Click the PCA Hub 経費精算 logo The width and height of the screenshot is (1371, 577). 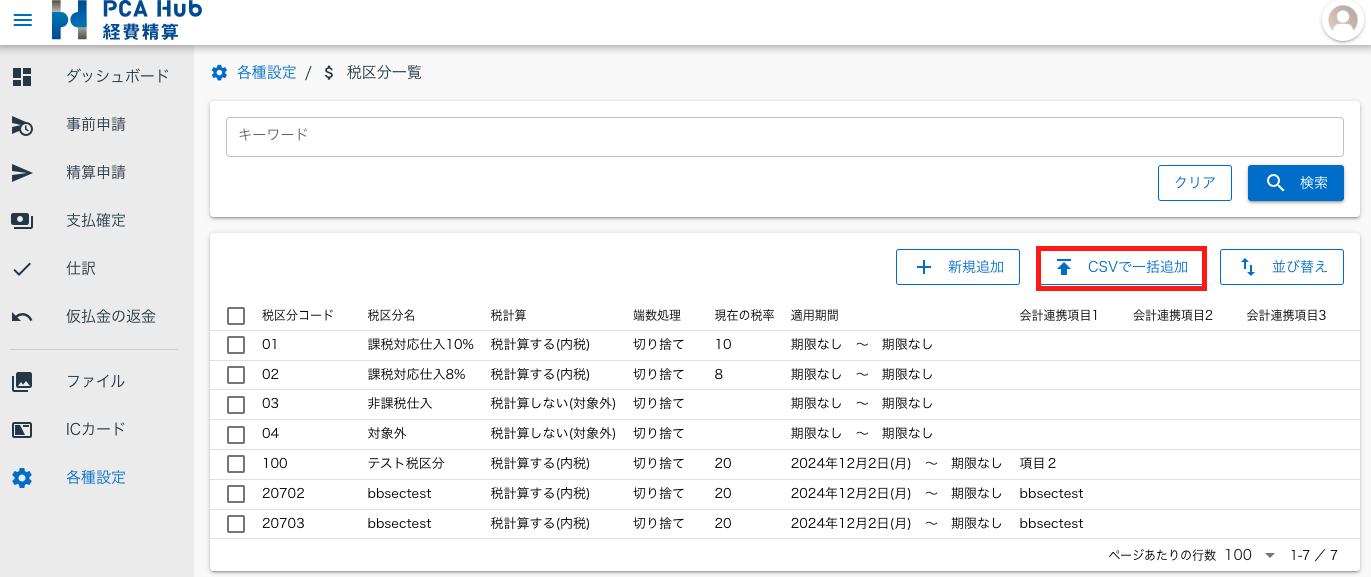click(127, 20)
